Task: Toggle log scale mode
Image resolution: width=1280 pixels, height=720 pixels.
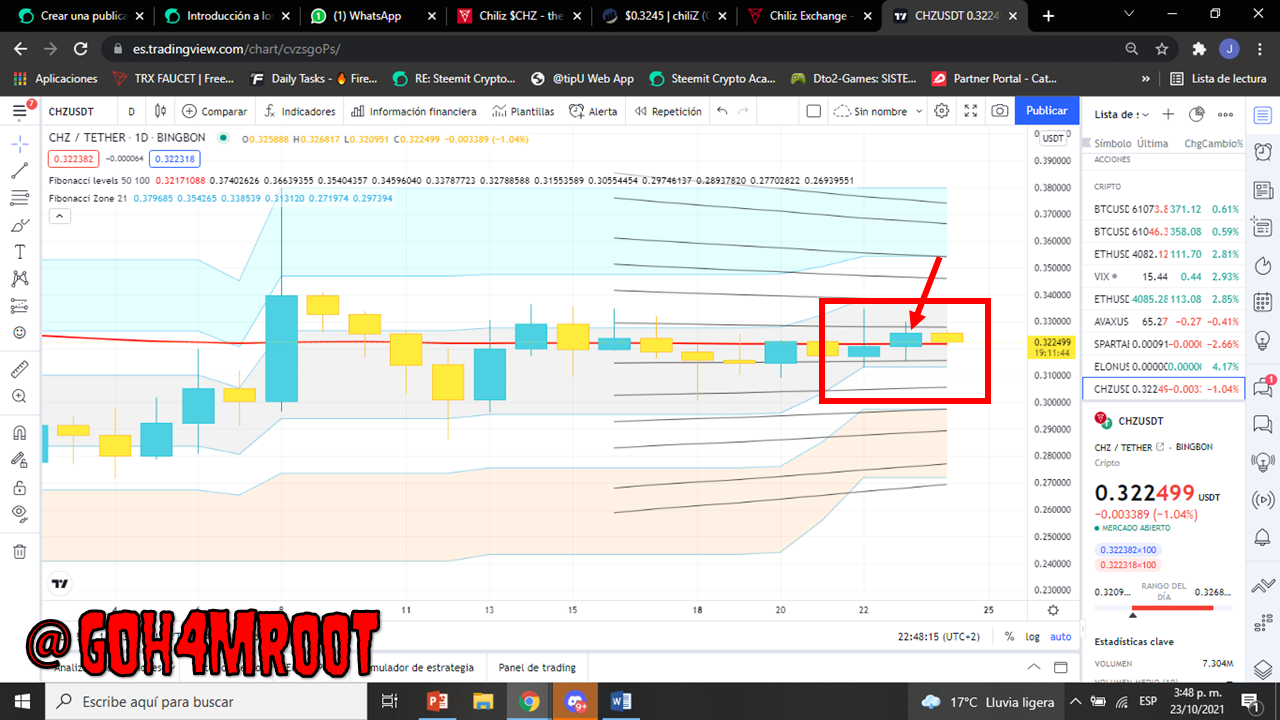Action: pos(1032,636)
